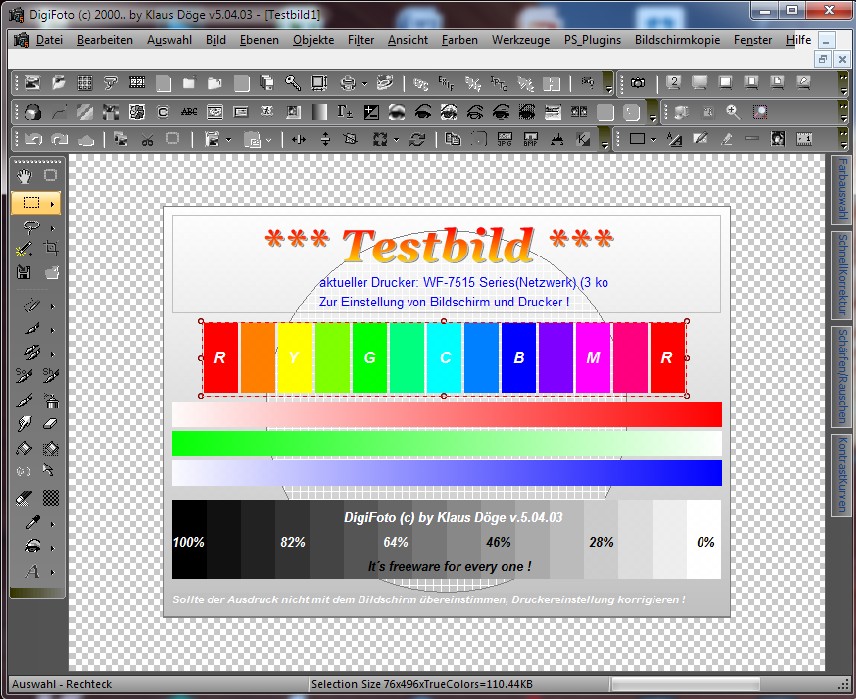The image size is (856, 699).
Task: Click the gradient fill icon in toolbar
Action: coord(320,112)
